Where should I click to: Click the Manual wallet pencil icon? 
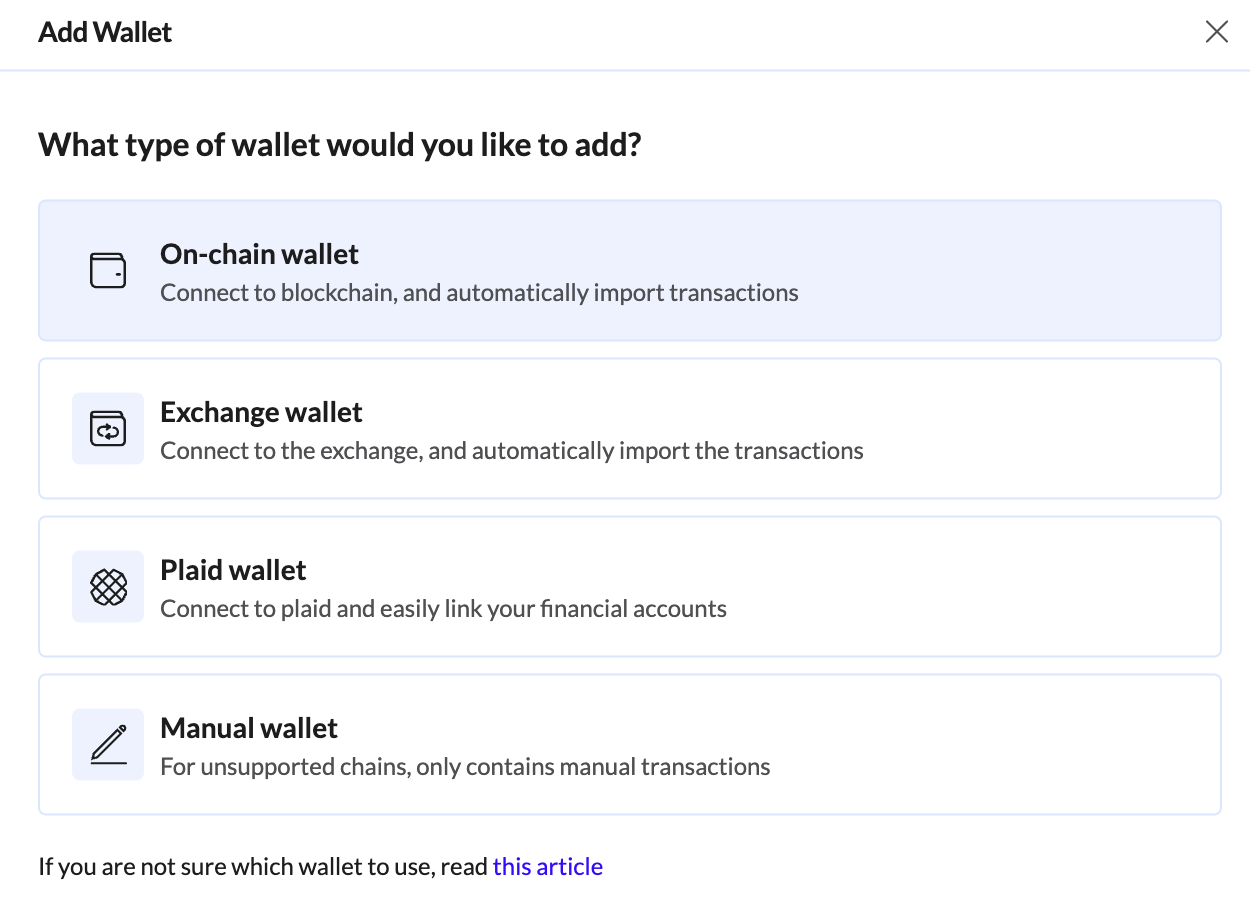[108, 745]
